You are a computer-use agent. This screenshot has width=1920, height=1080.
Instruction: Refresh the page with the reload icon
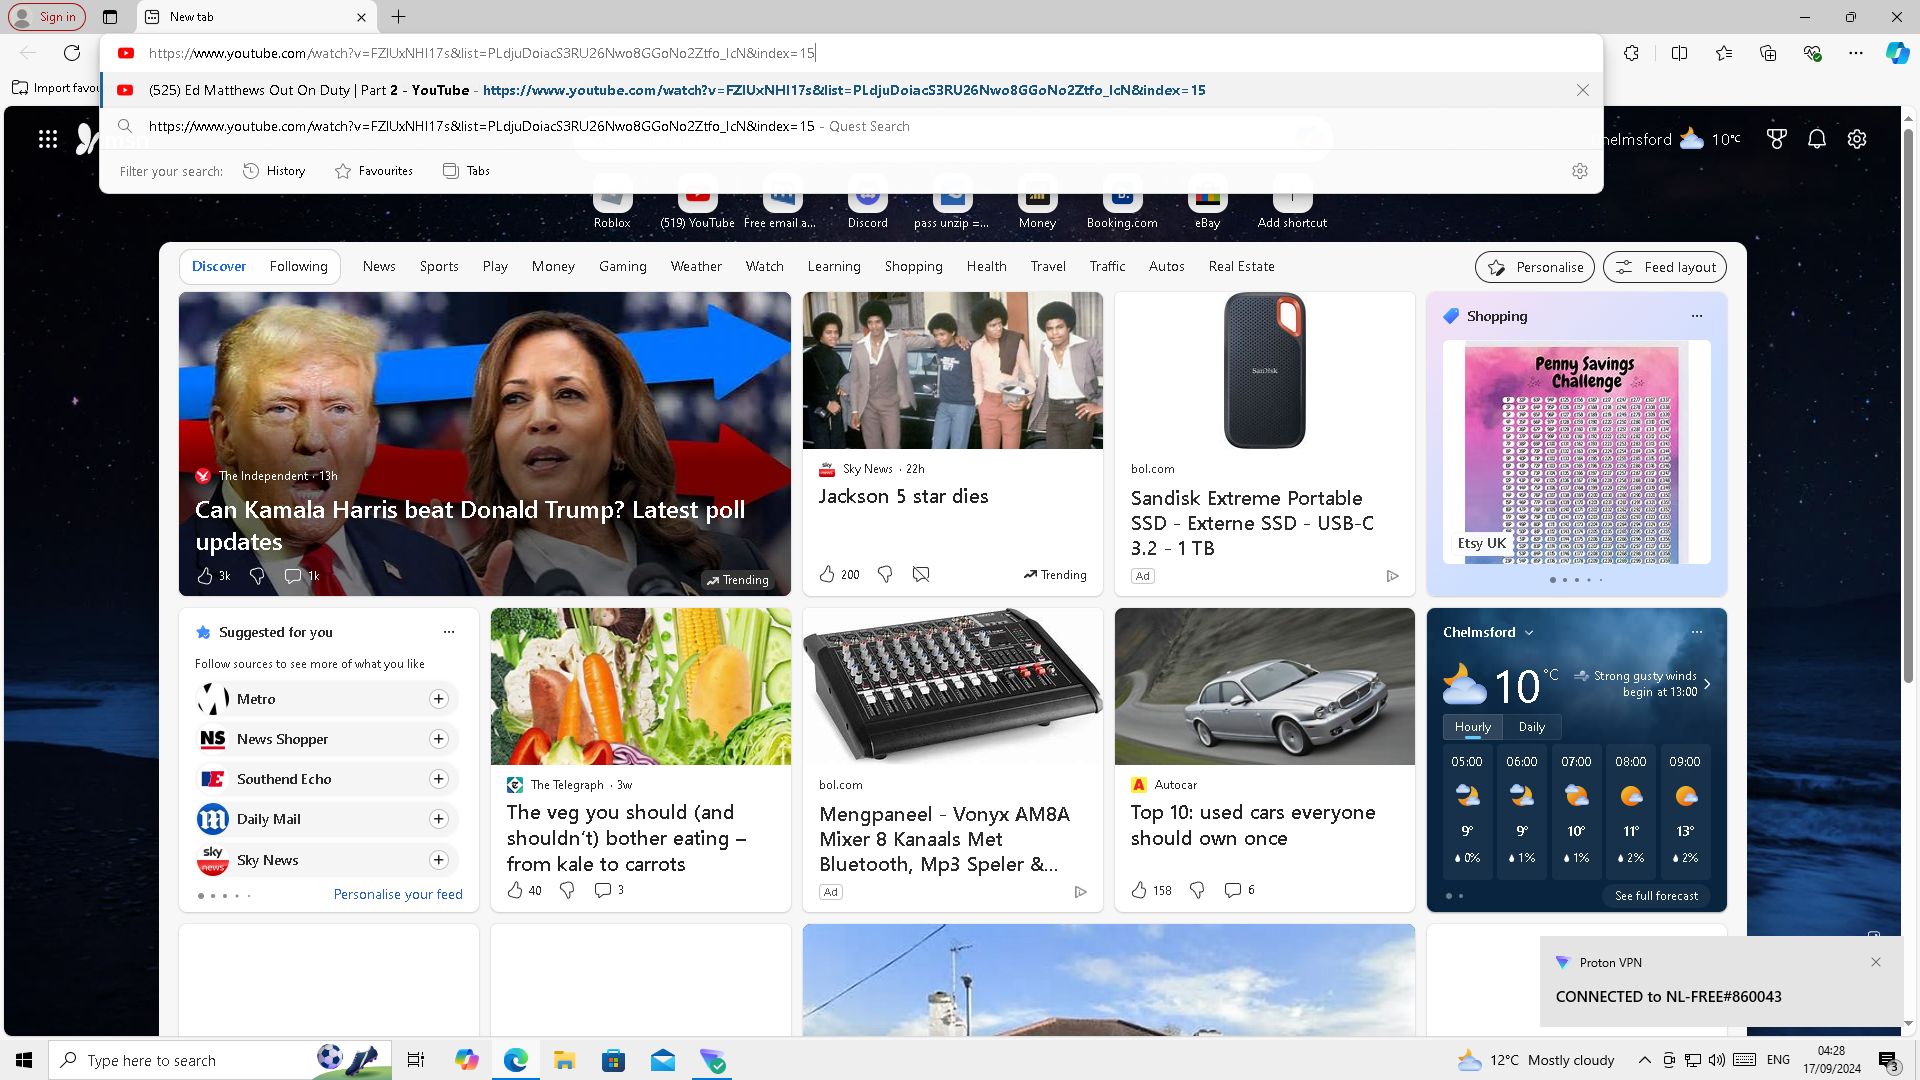(72, 53)
